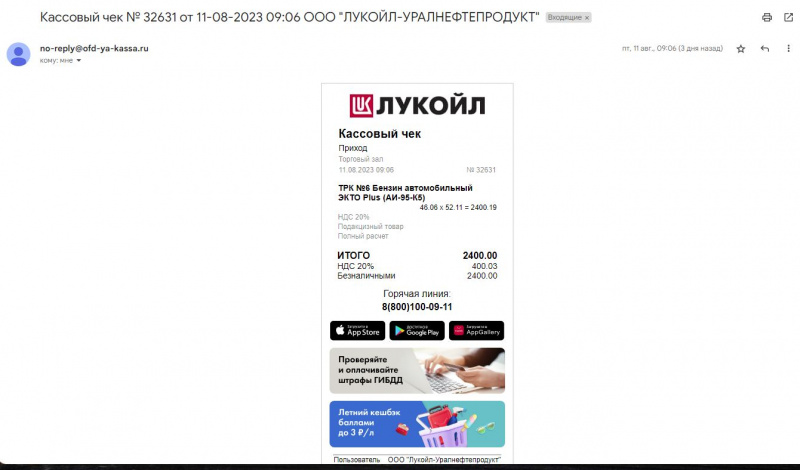The width and height of the screenshot is (800, 470).
Task: Expand recipient details arrow next to 'кому: мне'
Action: coord(79,60)
